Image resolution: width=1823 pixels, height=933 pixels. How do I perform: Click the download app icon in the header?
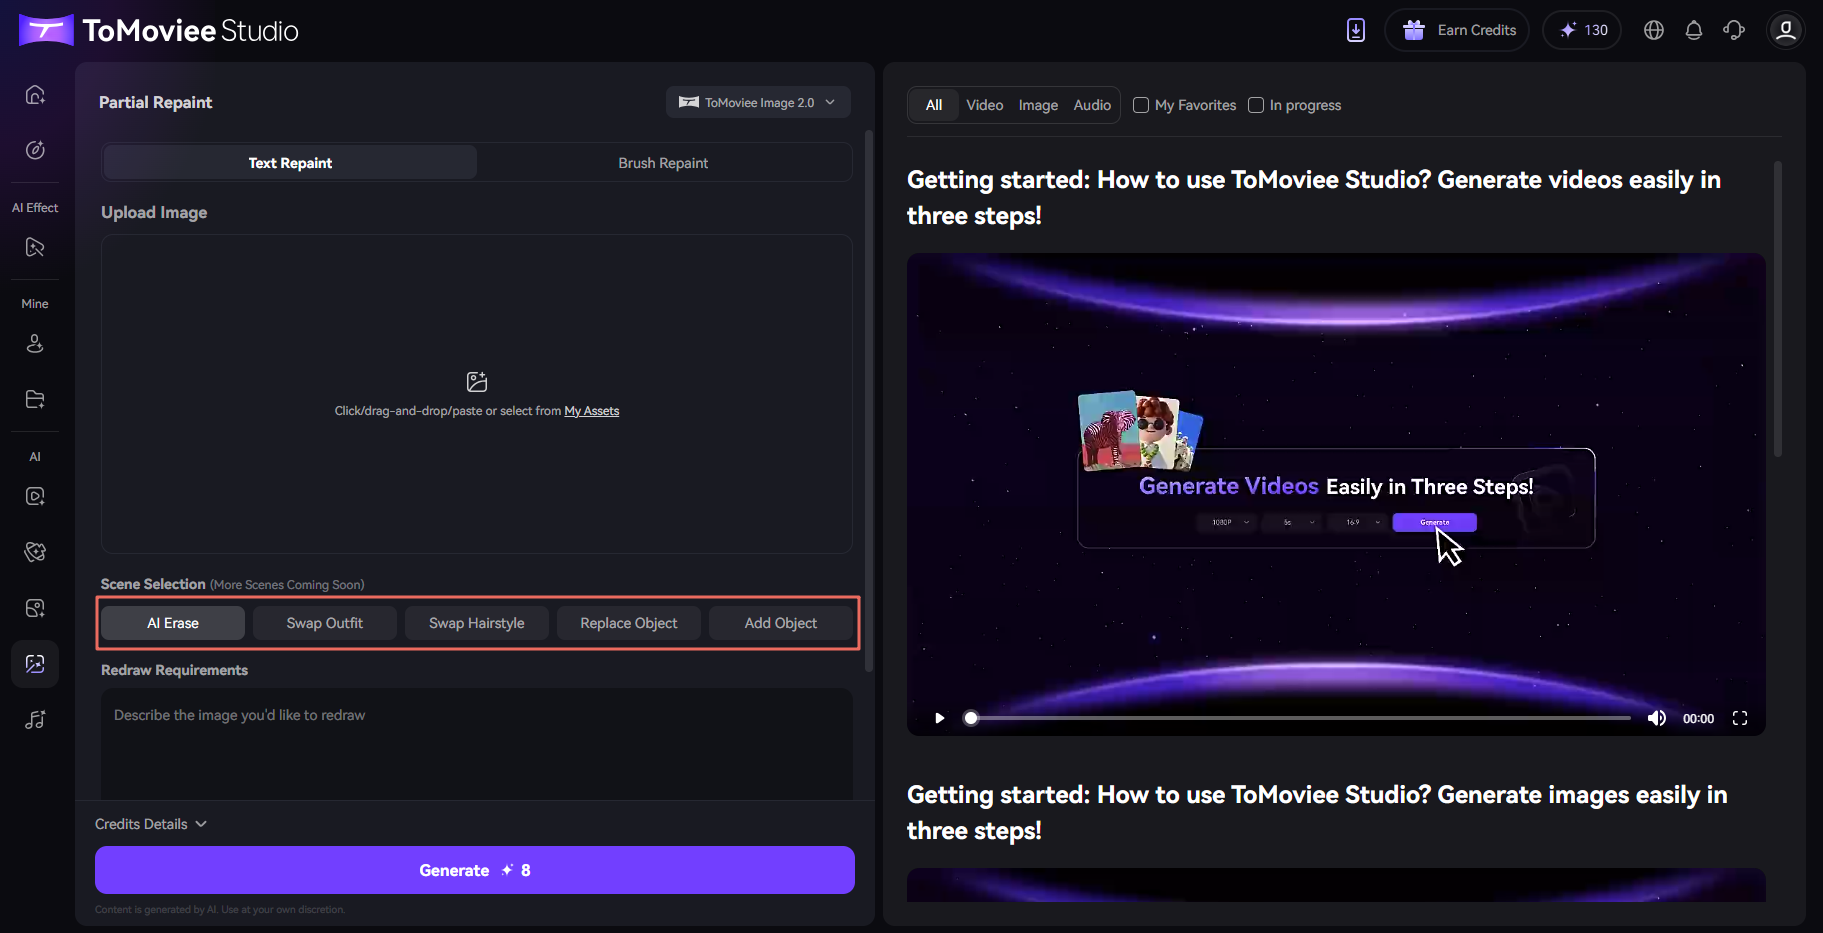pyautogui.click(x=1355, y=30)
